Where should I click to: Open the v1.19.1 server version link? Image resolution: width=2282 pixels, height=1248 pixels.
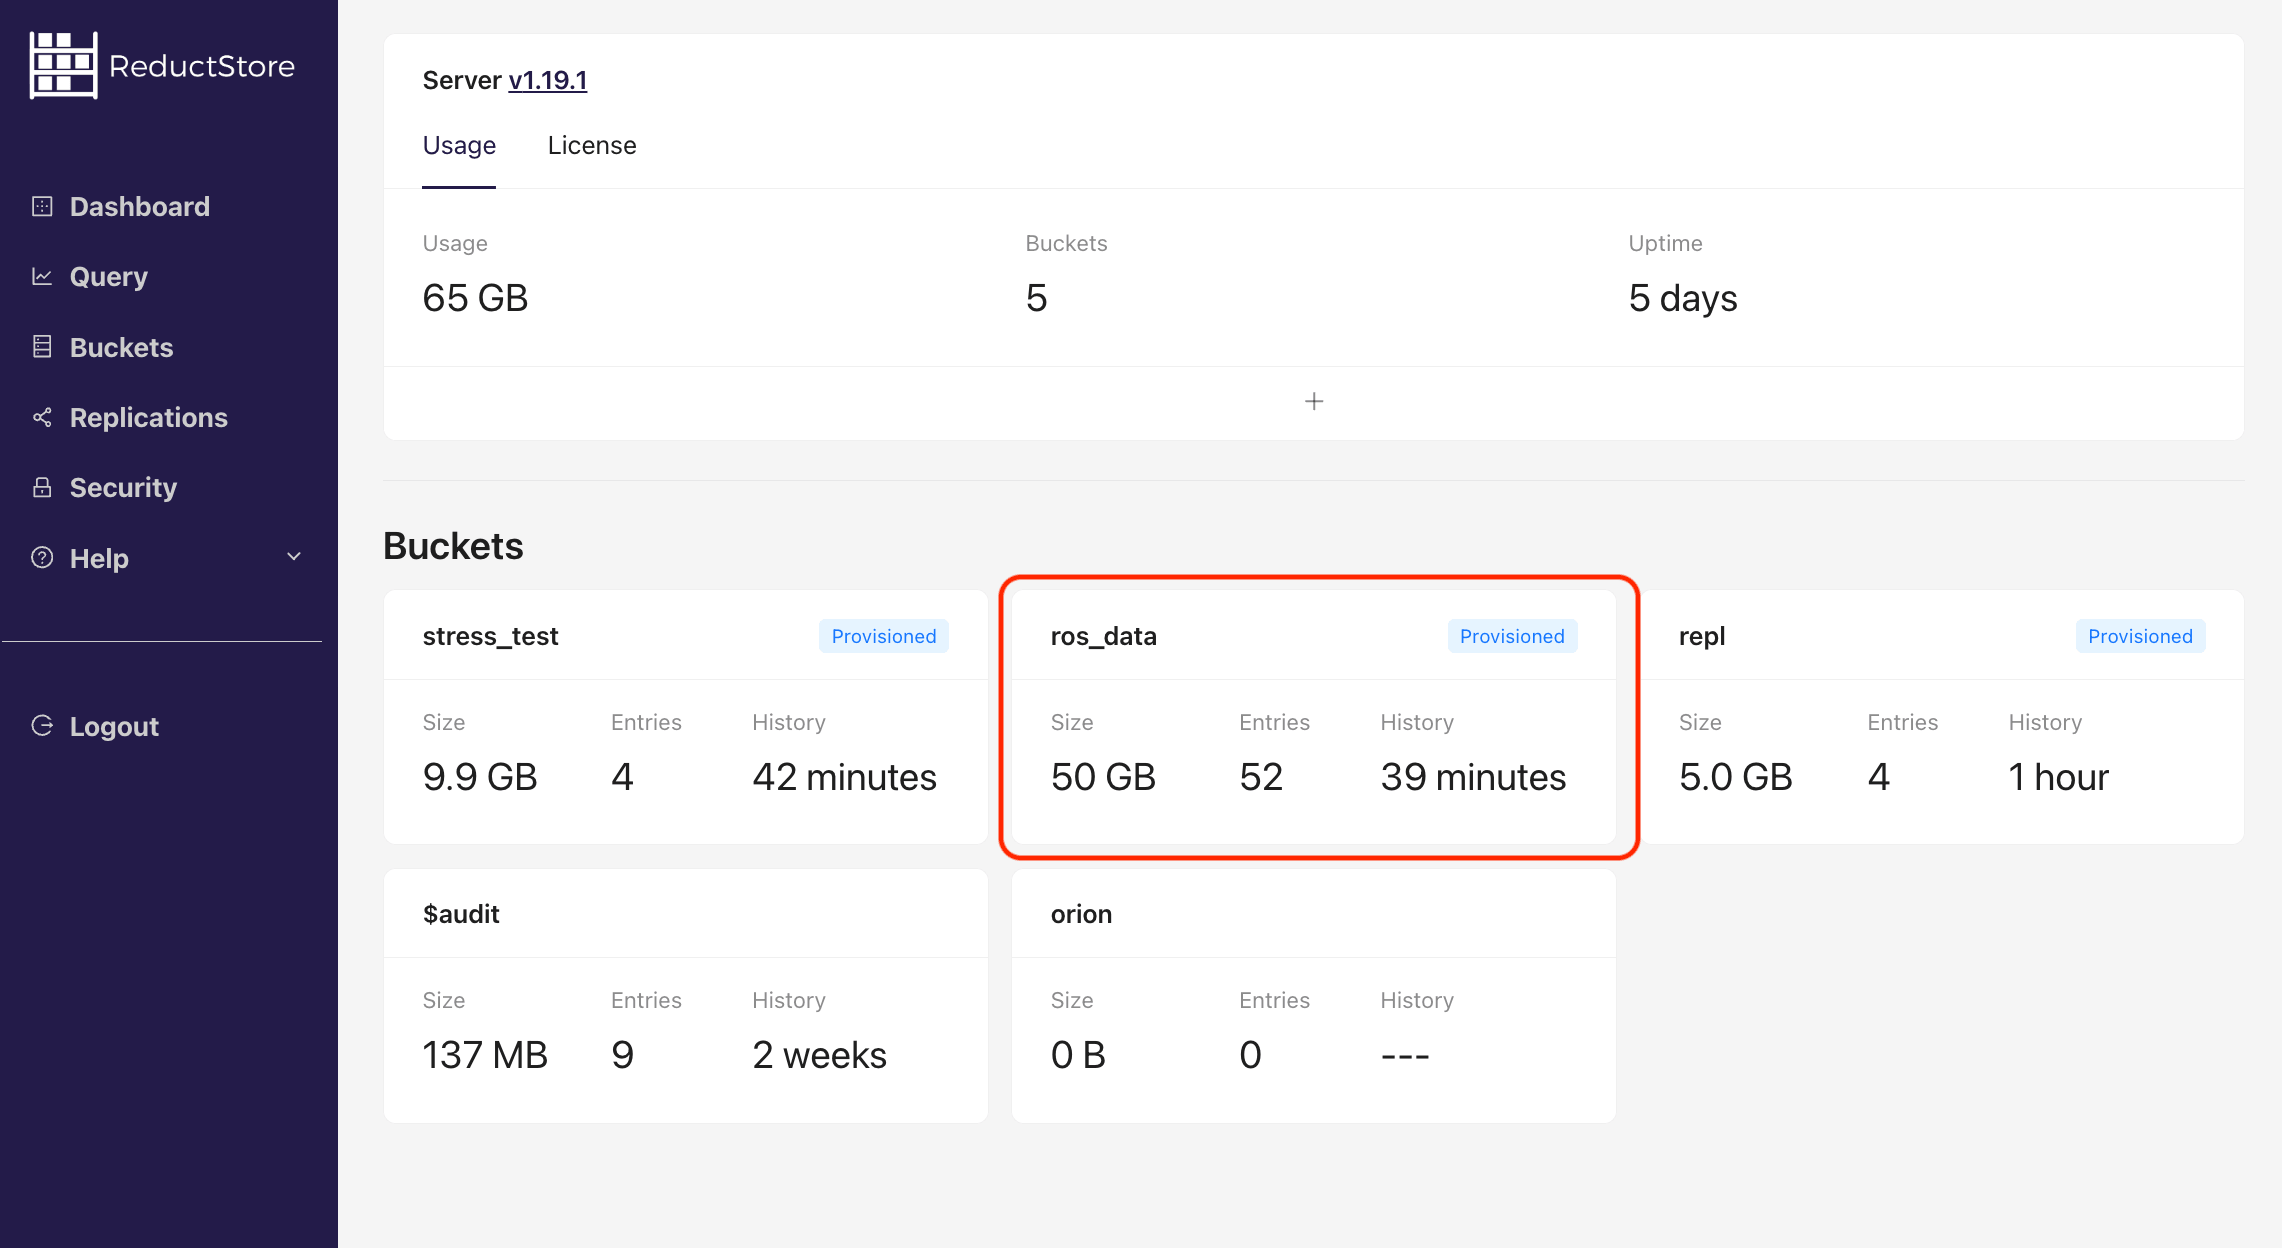click(548, 80)
